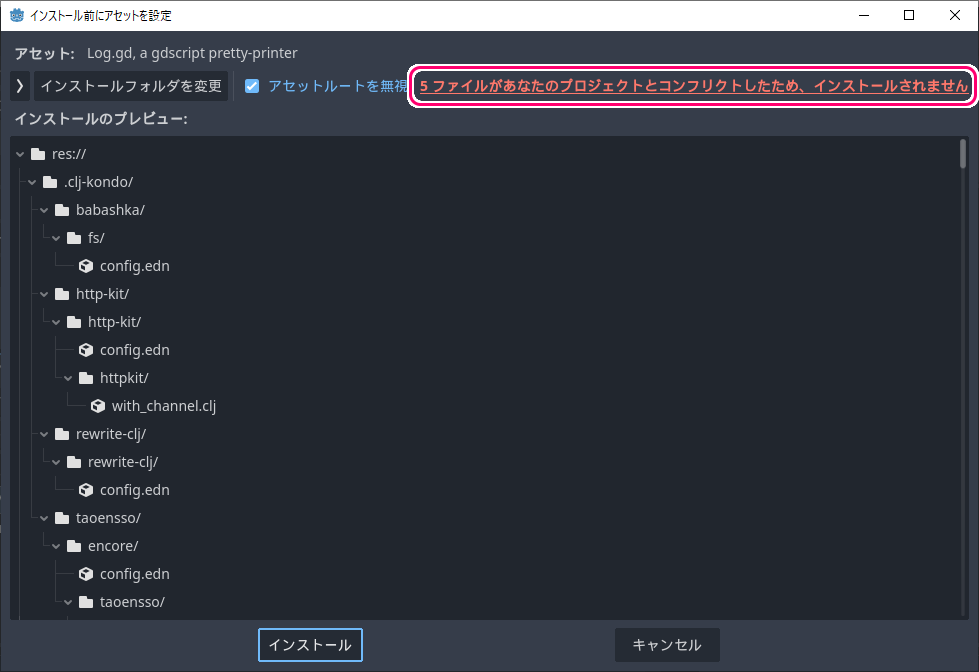Click the .clj-kondo folder icon
979x672 pixels.
coord(50,182)
